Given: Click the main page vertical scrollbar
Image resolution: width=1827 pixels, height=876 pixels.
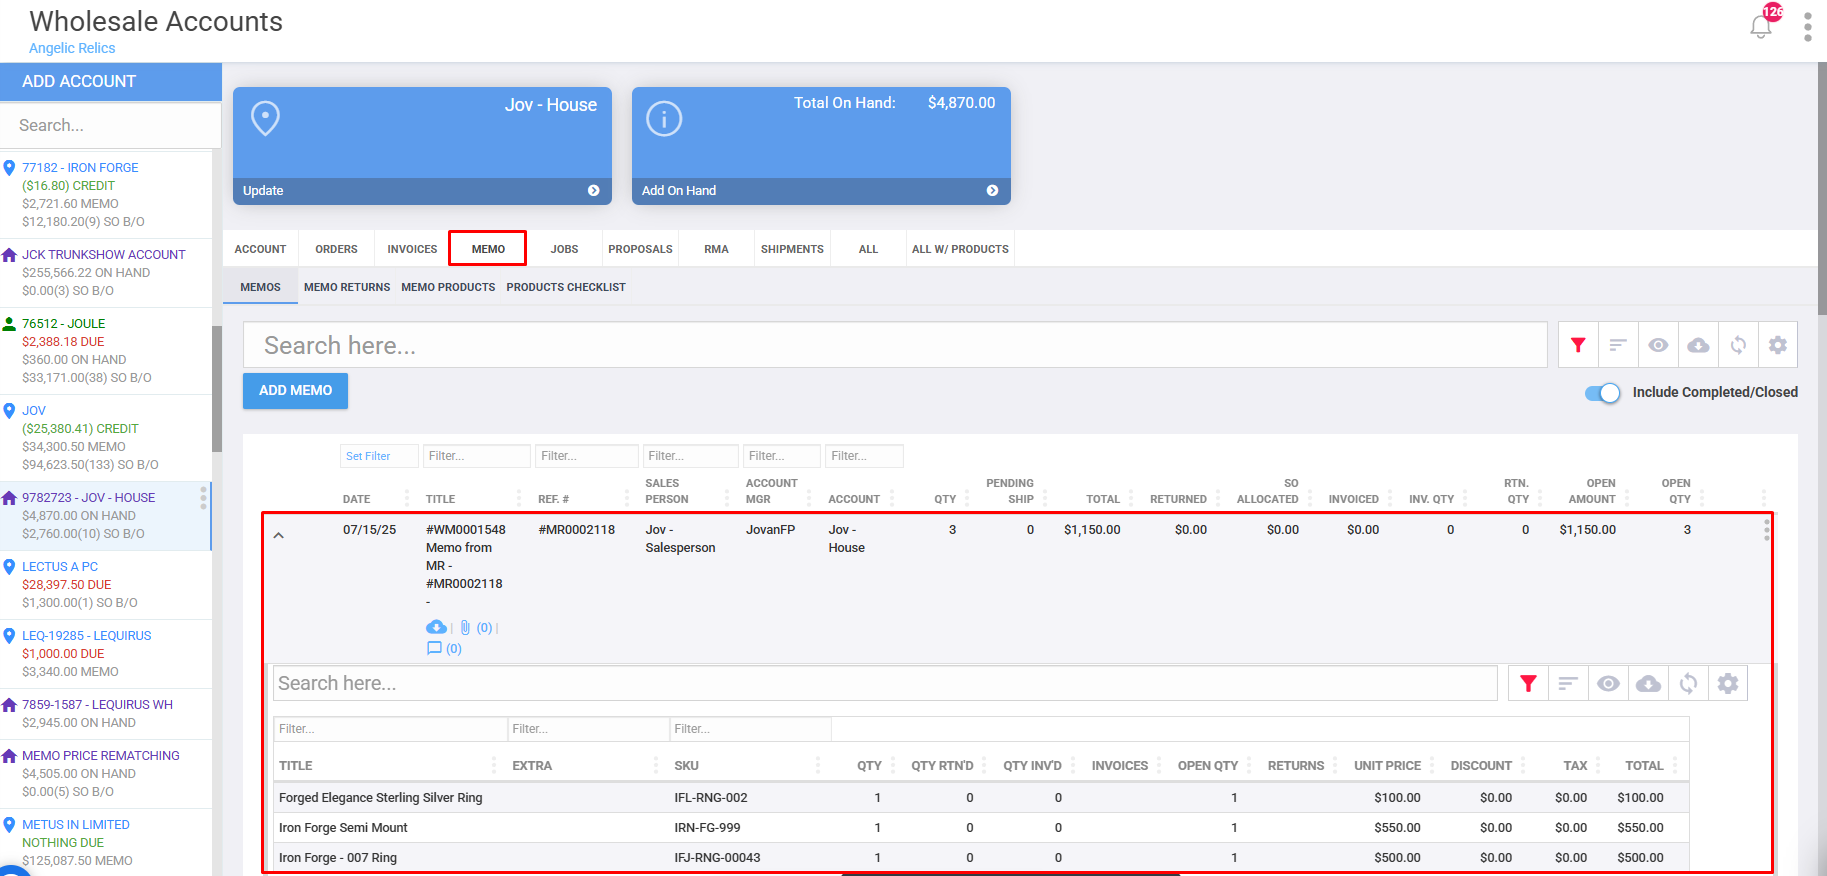Looking at the screenshot, I should point(1821,190).
